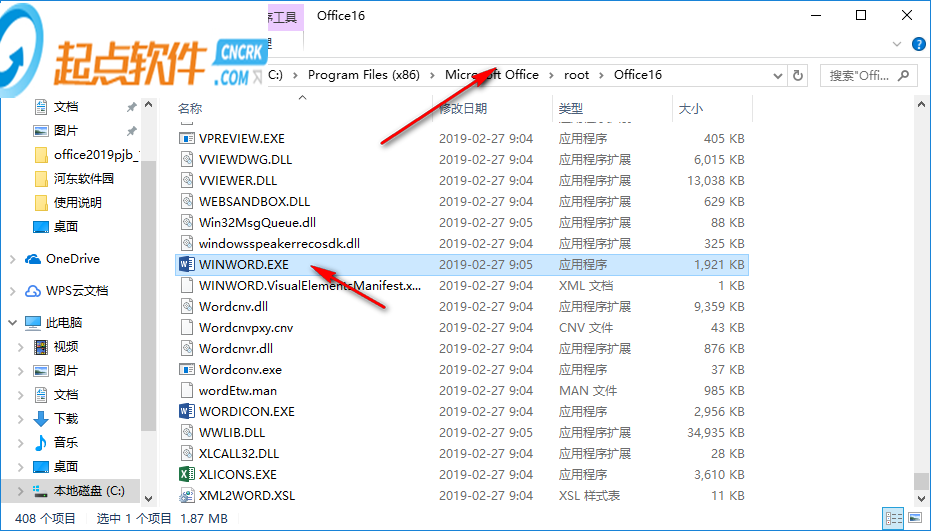The height and width of the screenshot is (531, 931).
Task: Switch to large icons view layout
Action: (915, 518)
